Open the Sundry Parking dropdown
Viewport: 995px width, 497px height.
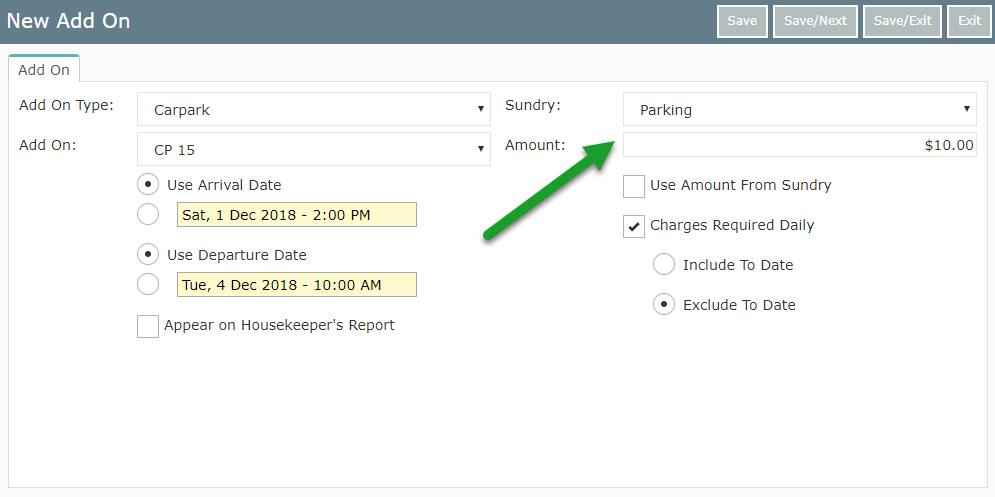[800, 109]
